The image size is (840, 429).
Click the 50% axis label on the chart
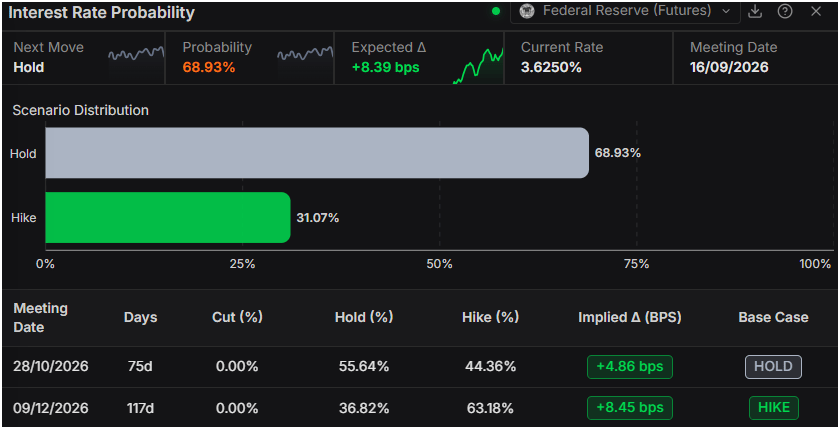[439, 264]
